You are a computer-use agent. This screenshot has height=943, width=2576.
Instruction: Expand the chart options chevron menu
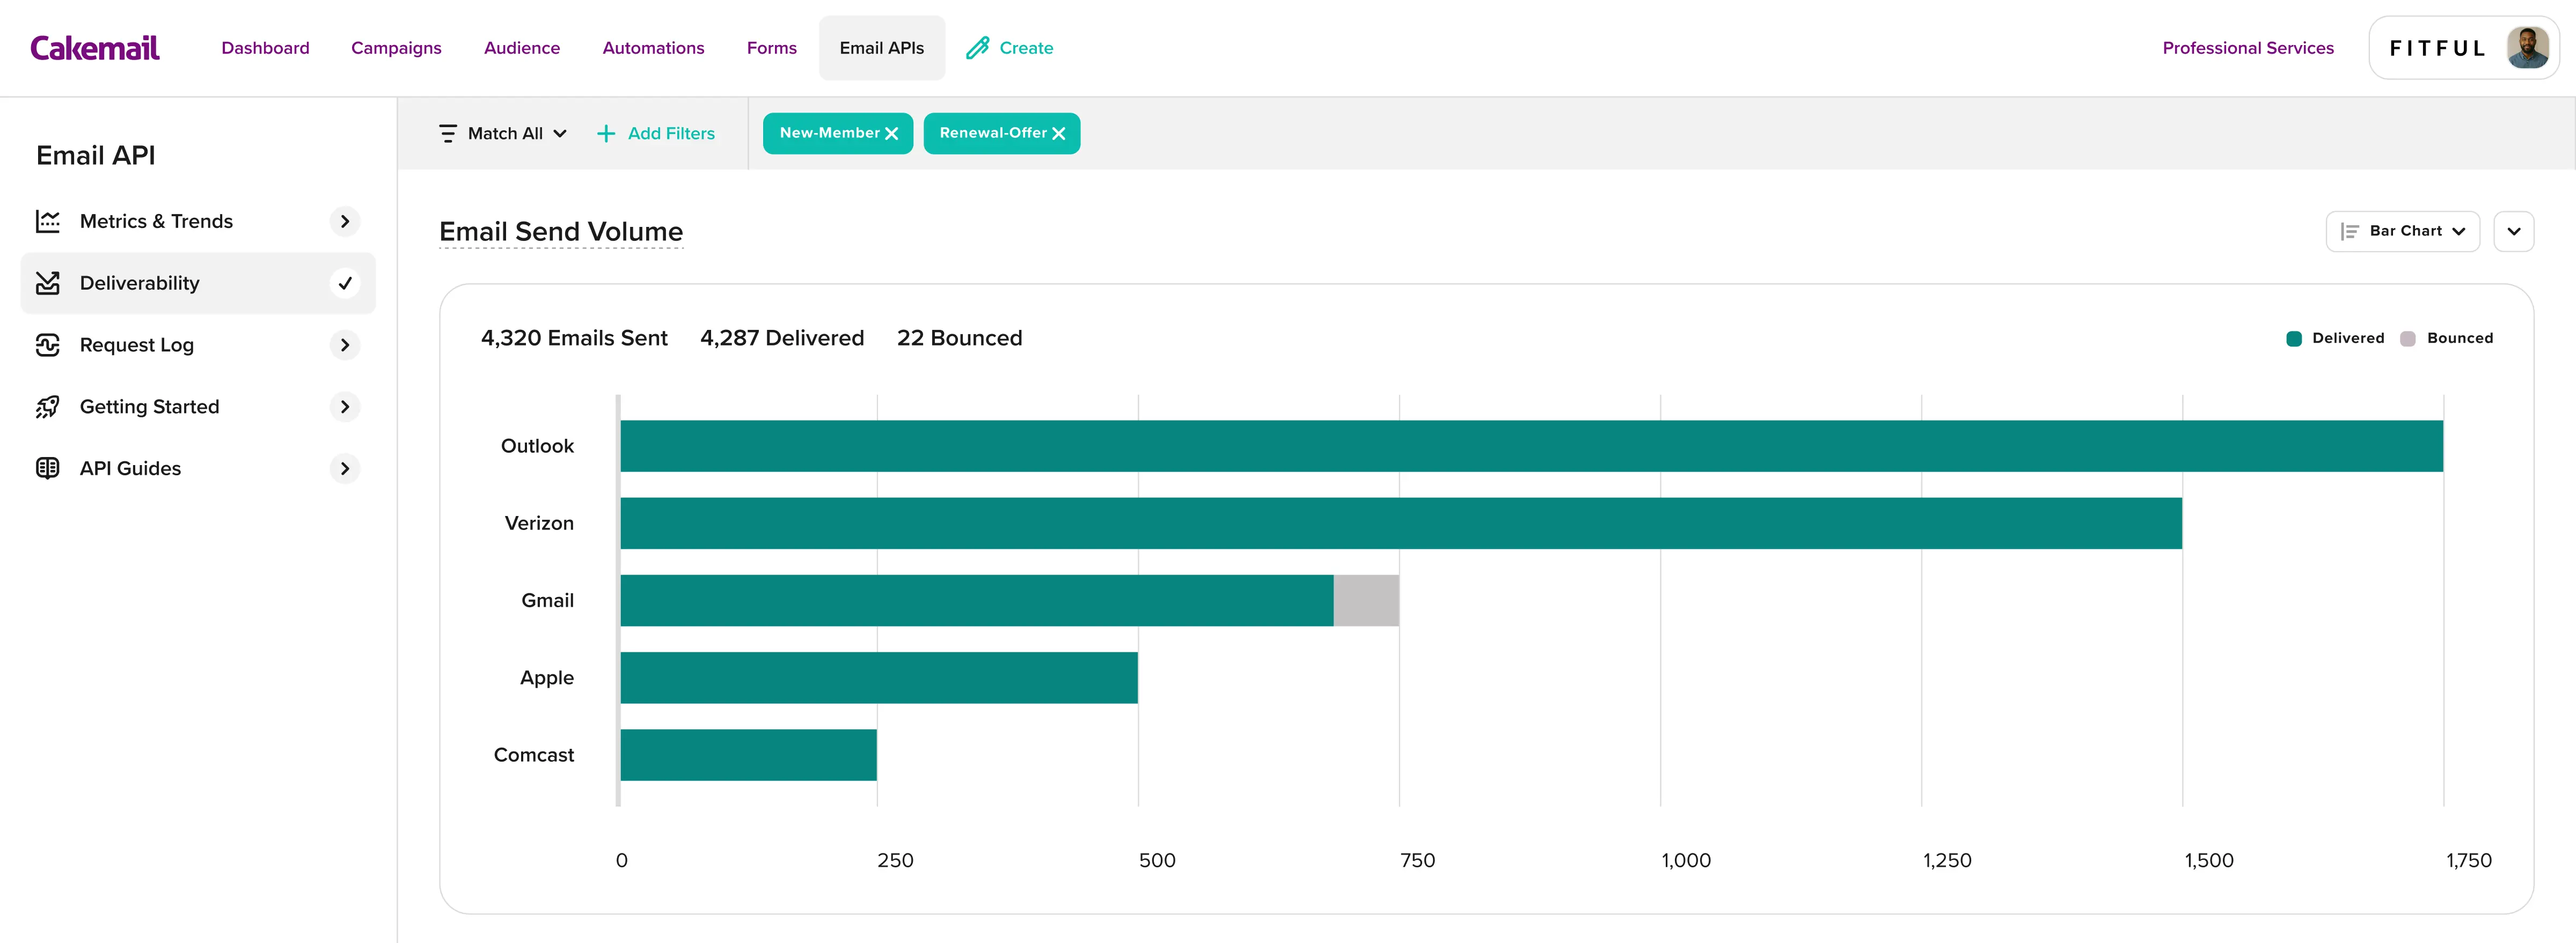2513,231
